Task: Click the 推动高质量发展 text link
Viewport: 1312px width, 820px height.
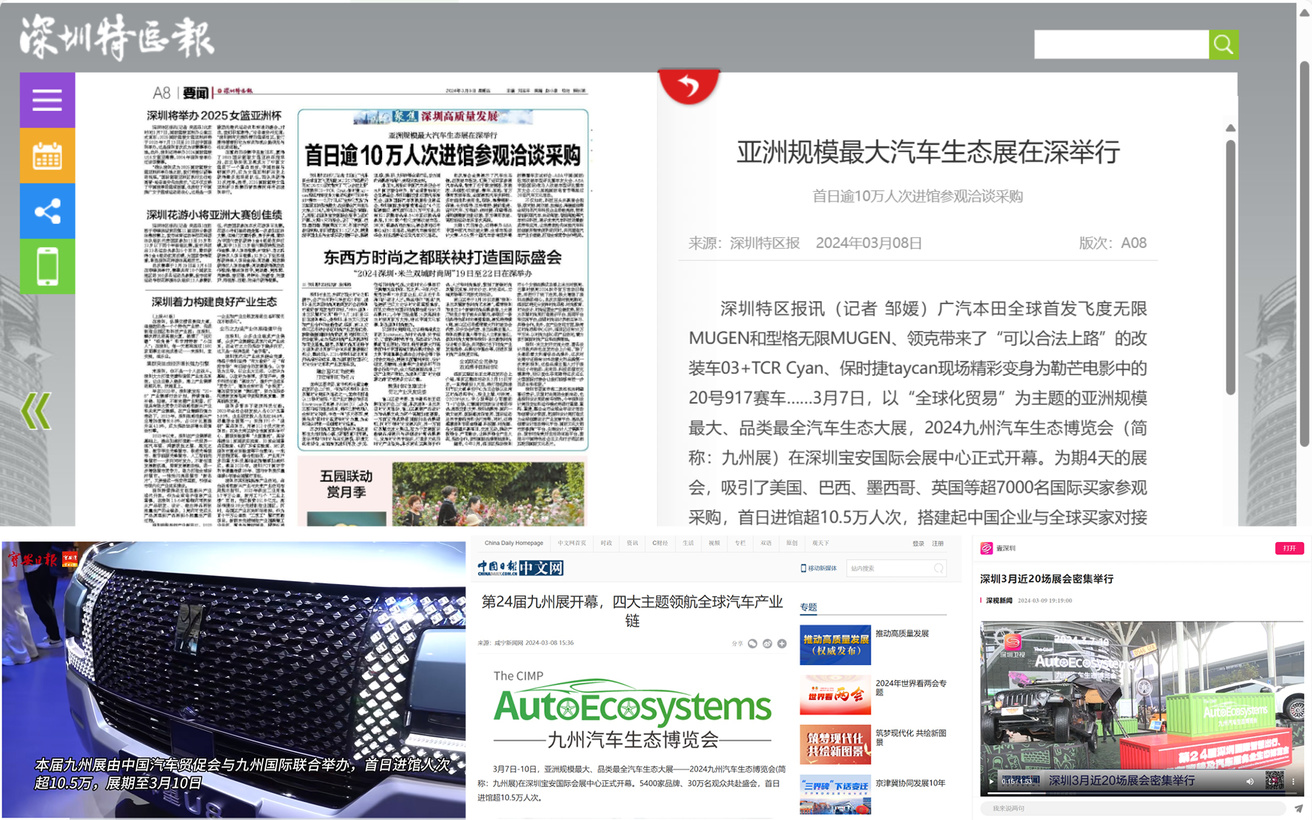Action: pyautogui.click(x=902, y=633)
